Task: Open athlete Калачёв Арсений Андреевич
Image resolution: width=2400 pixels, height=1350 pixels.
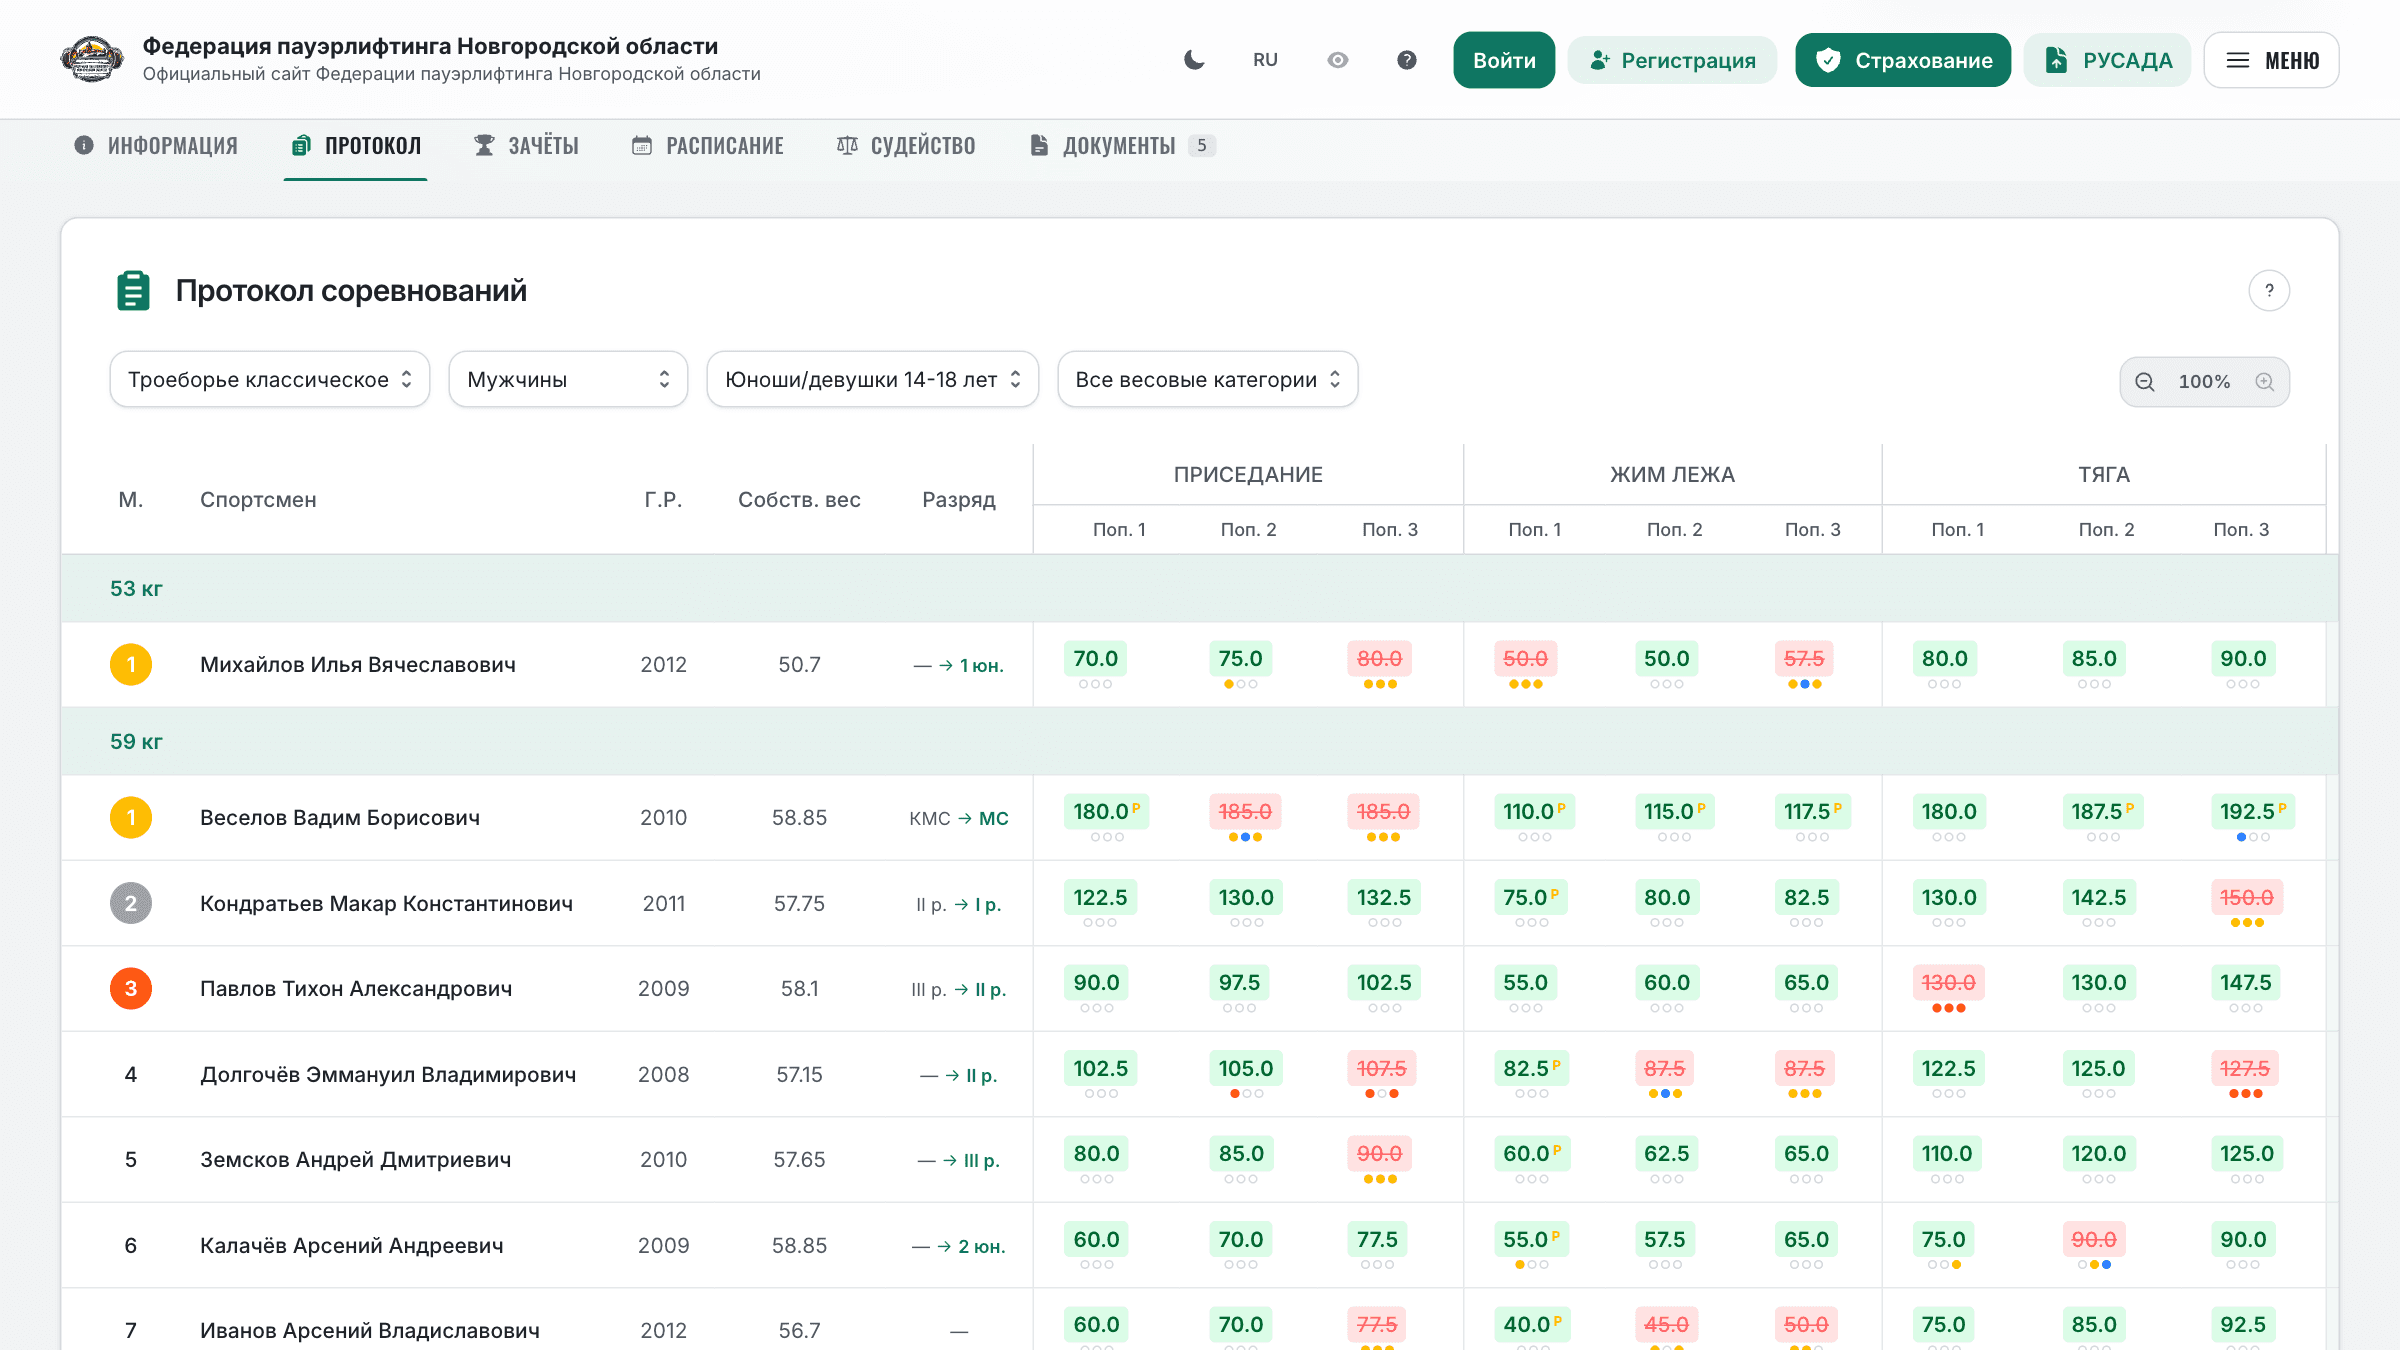Action: click(x=352, y=1246)
